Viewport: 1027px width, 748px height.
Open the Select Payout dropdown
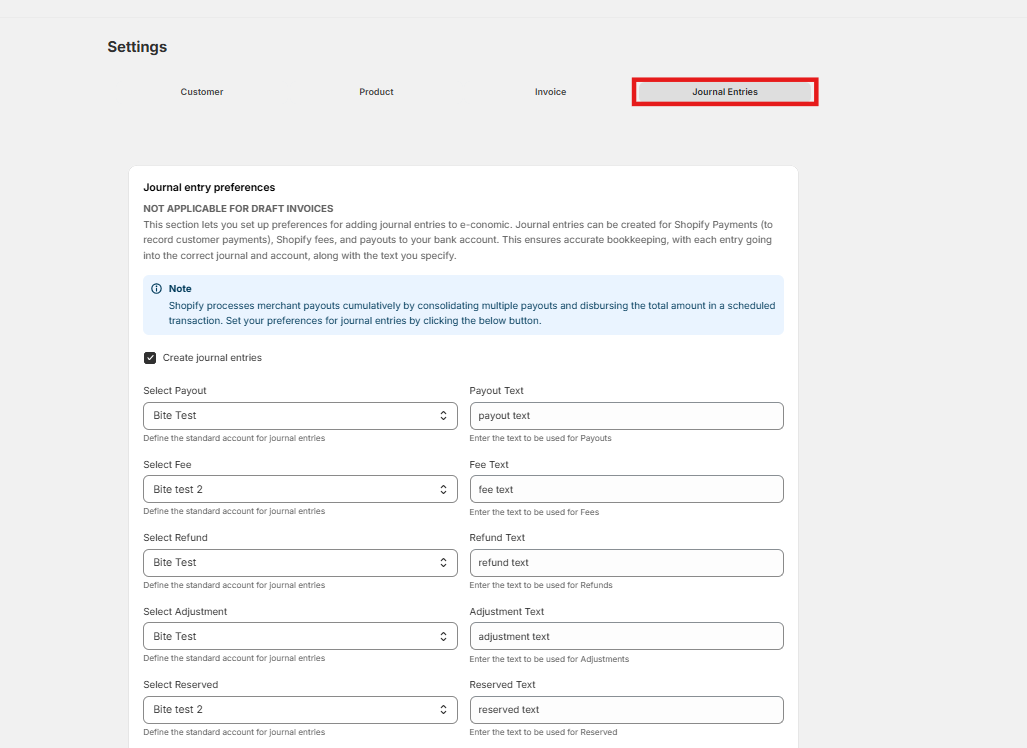[300, 416]
